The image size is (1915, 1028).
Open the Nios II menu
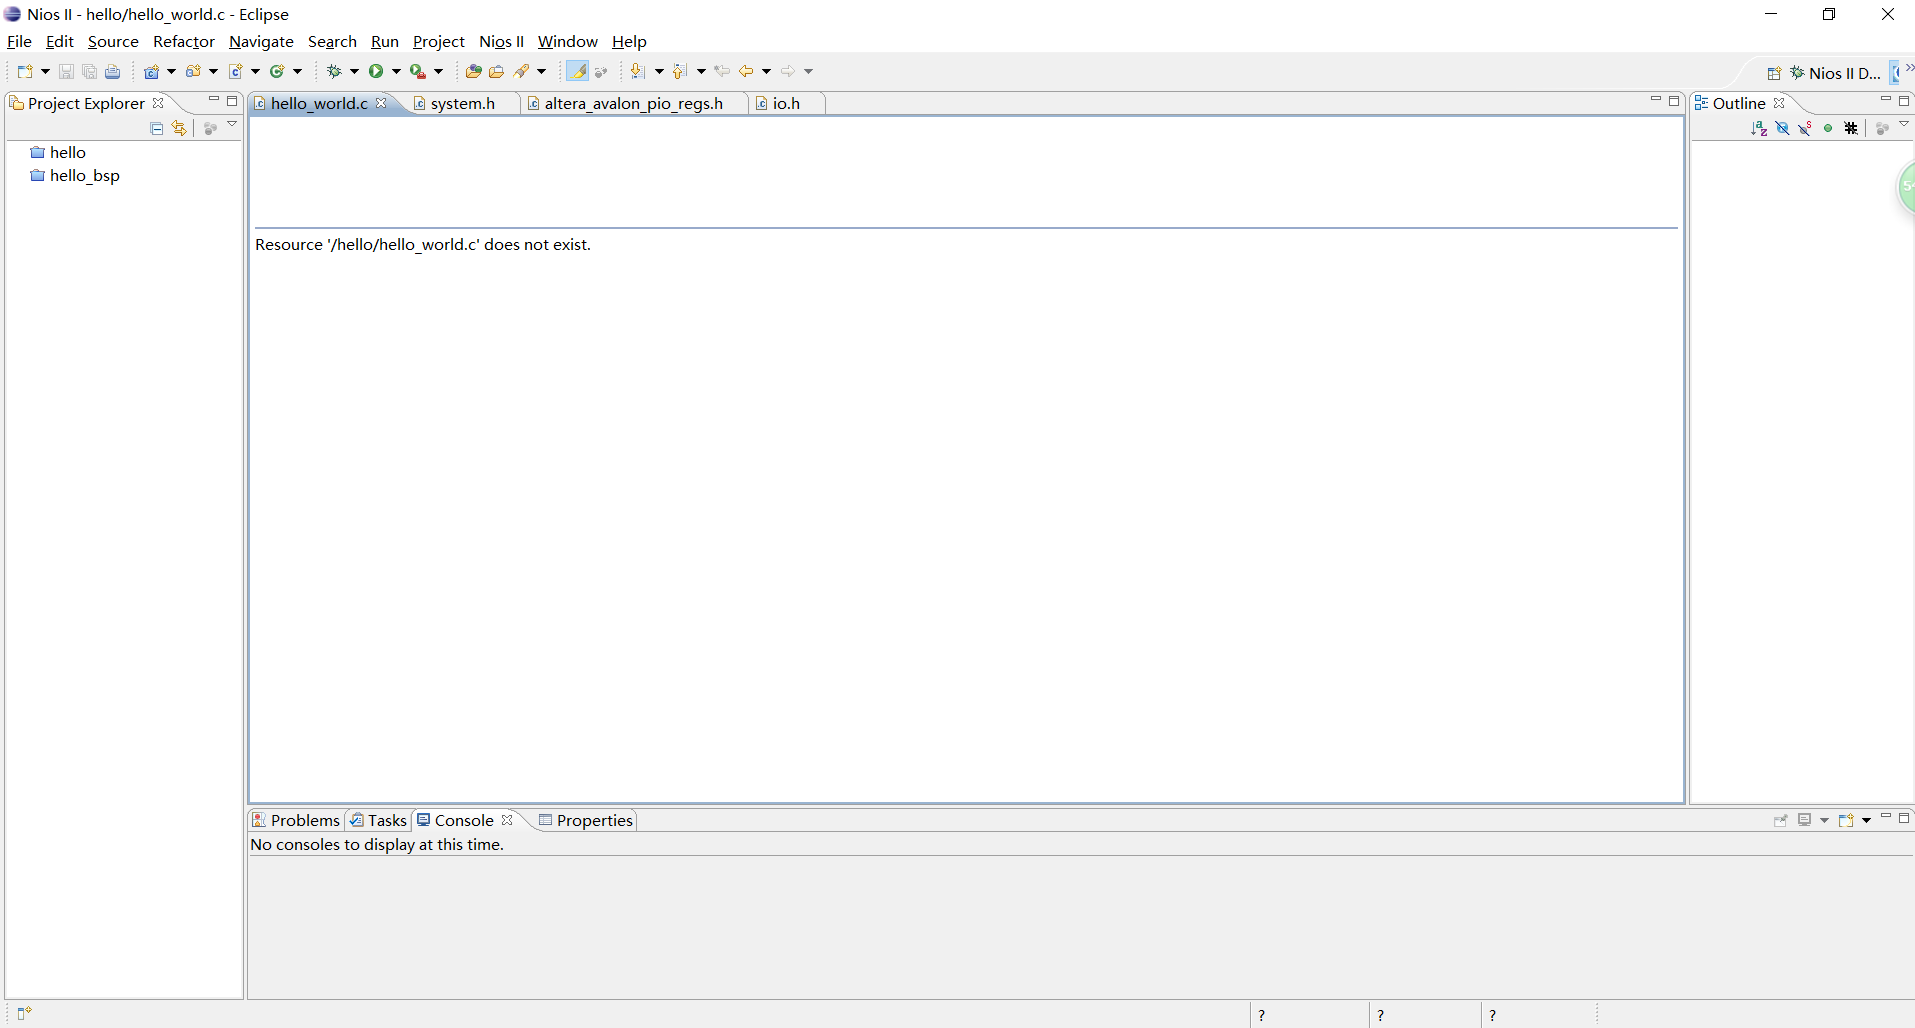tap(501, 41)
